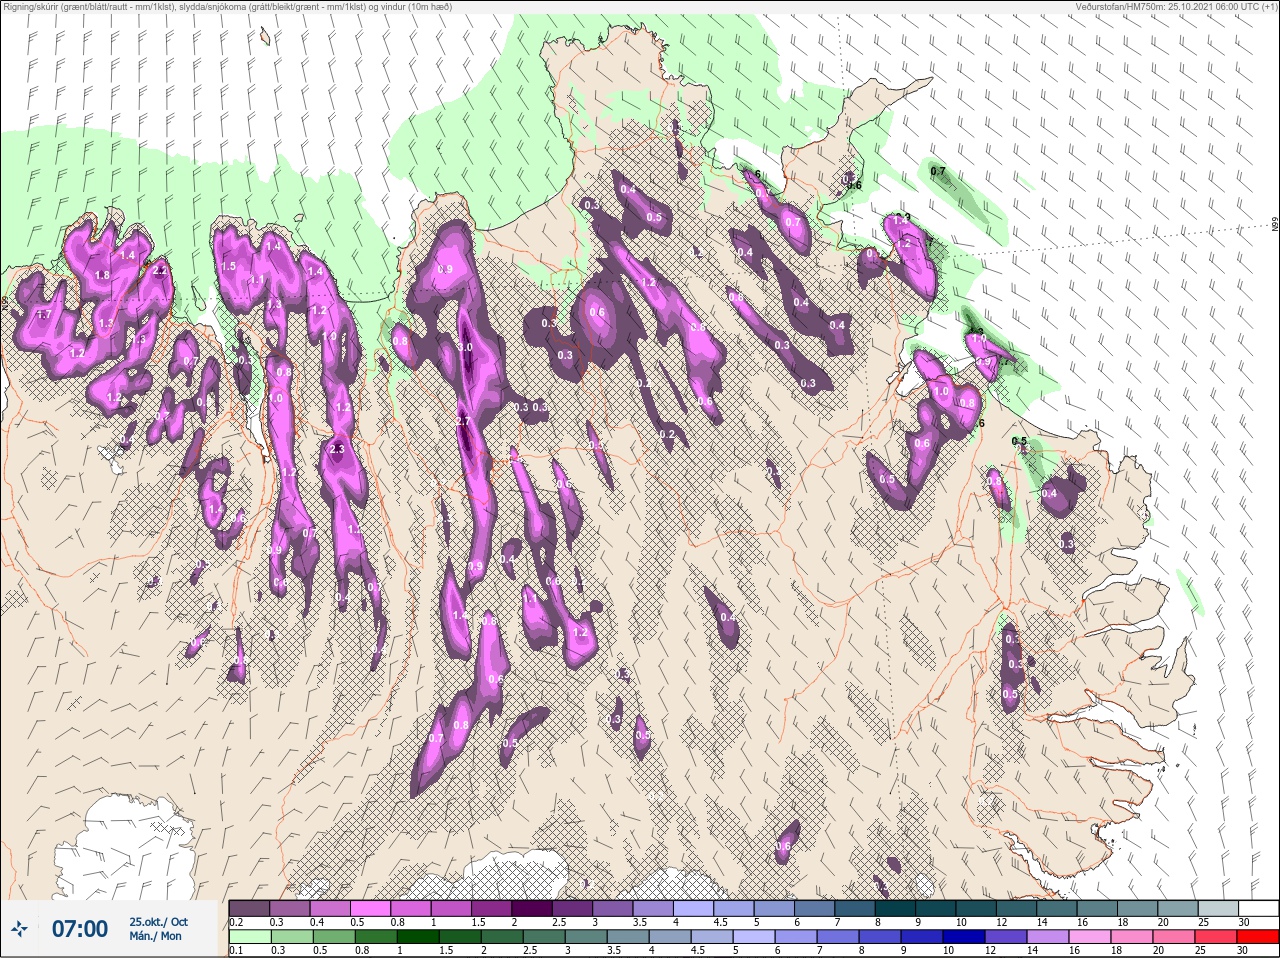Select the darkest purple swatch labeled 2 in upper legend
This screenshot has width=1280, height=958.
point(532,908)
